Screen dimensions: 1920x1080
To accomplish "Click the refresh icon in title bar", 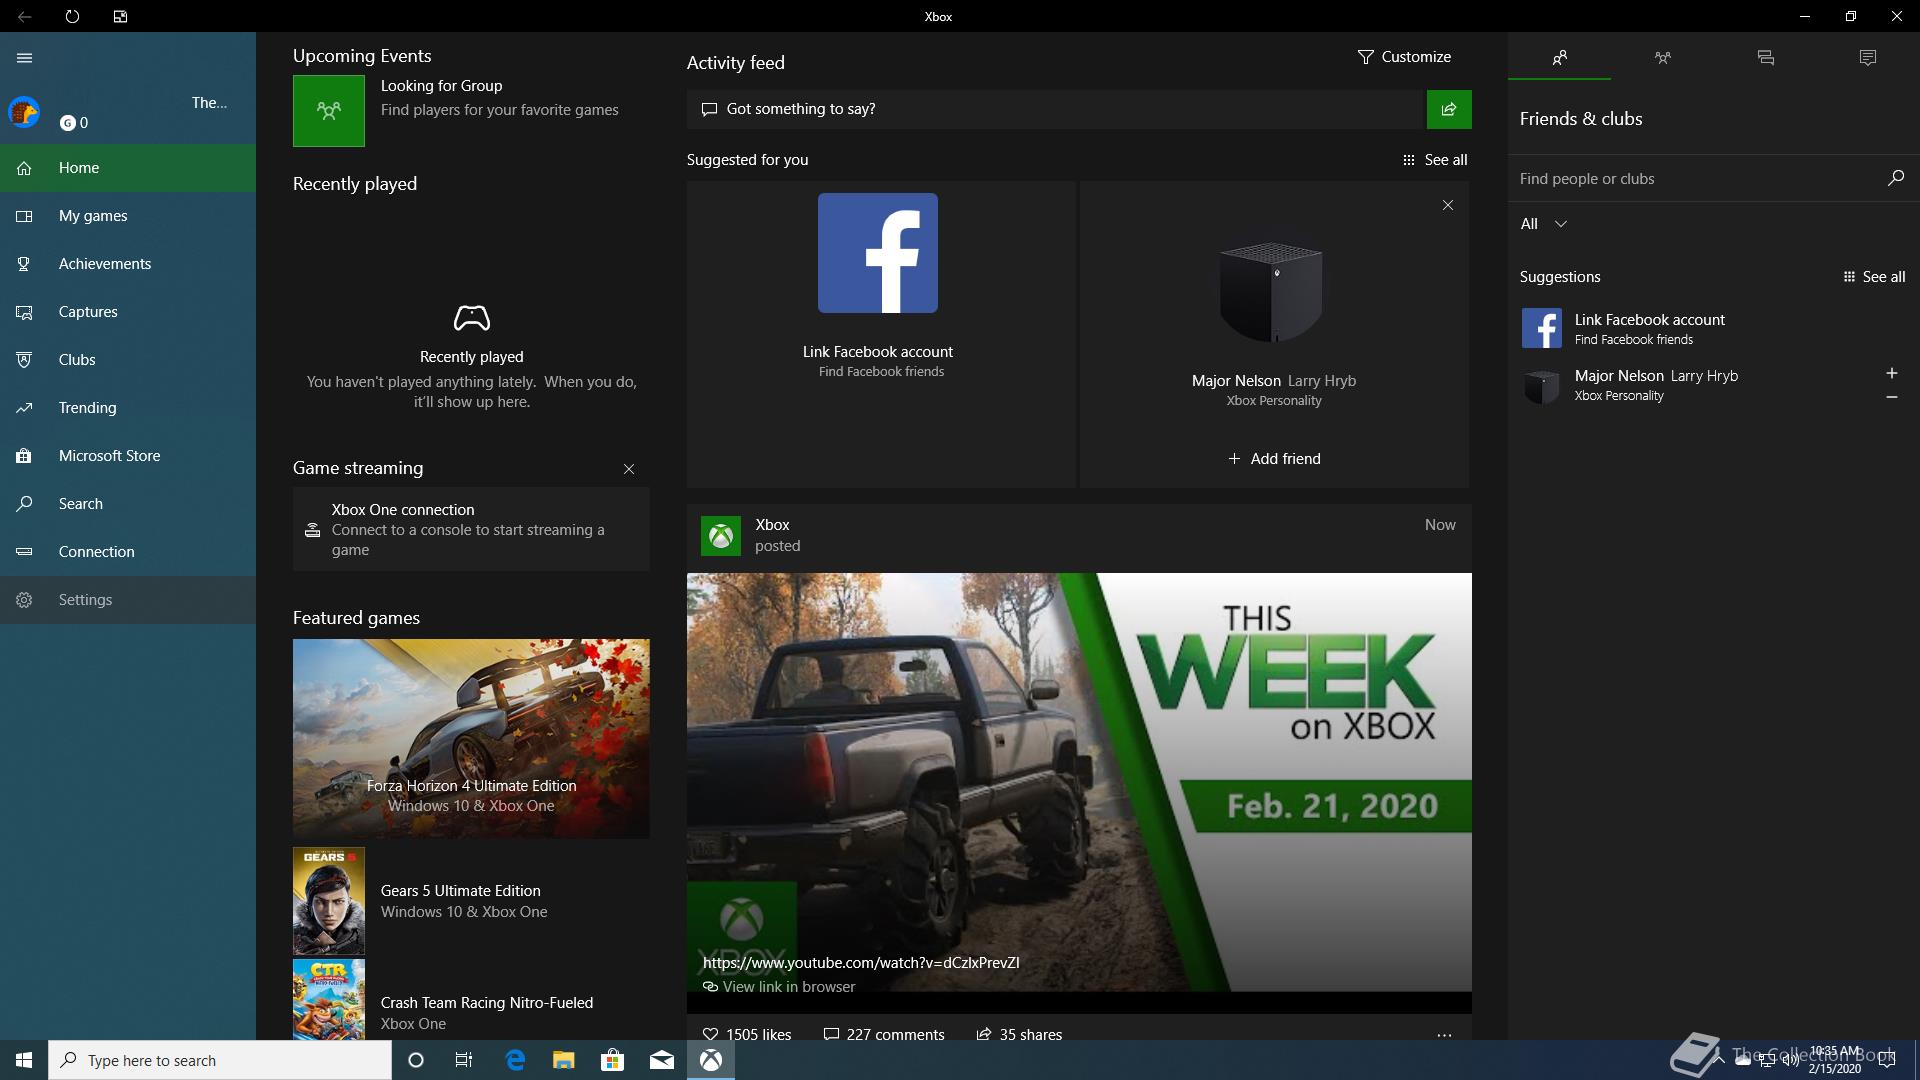I will pyautogui.click(x=72, y=16).
